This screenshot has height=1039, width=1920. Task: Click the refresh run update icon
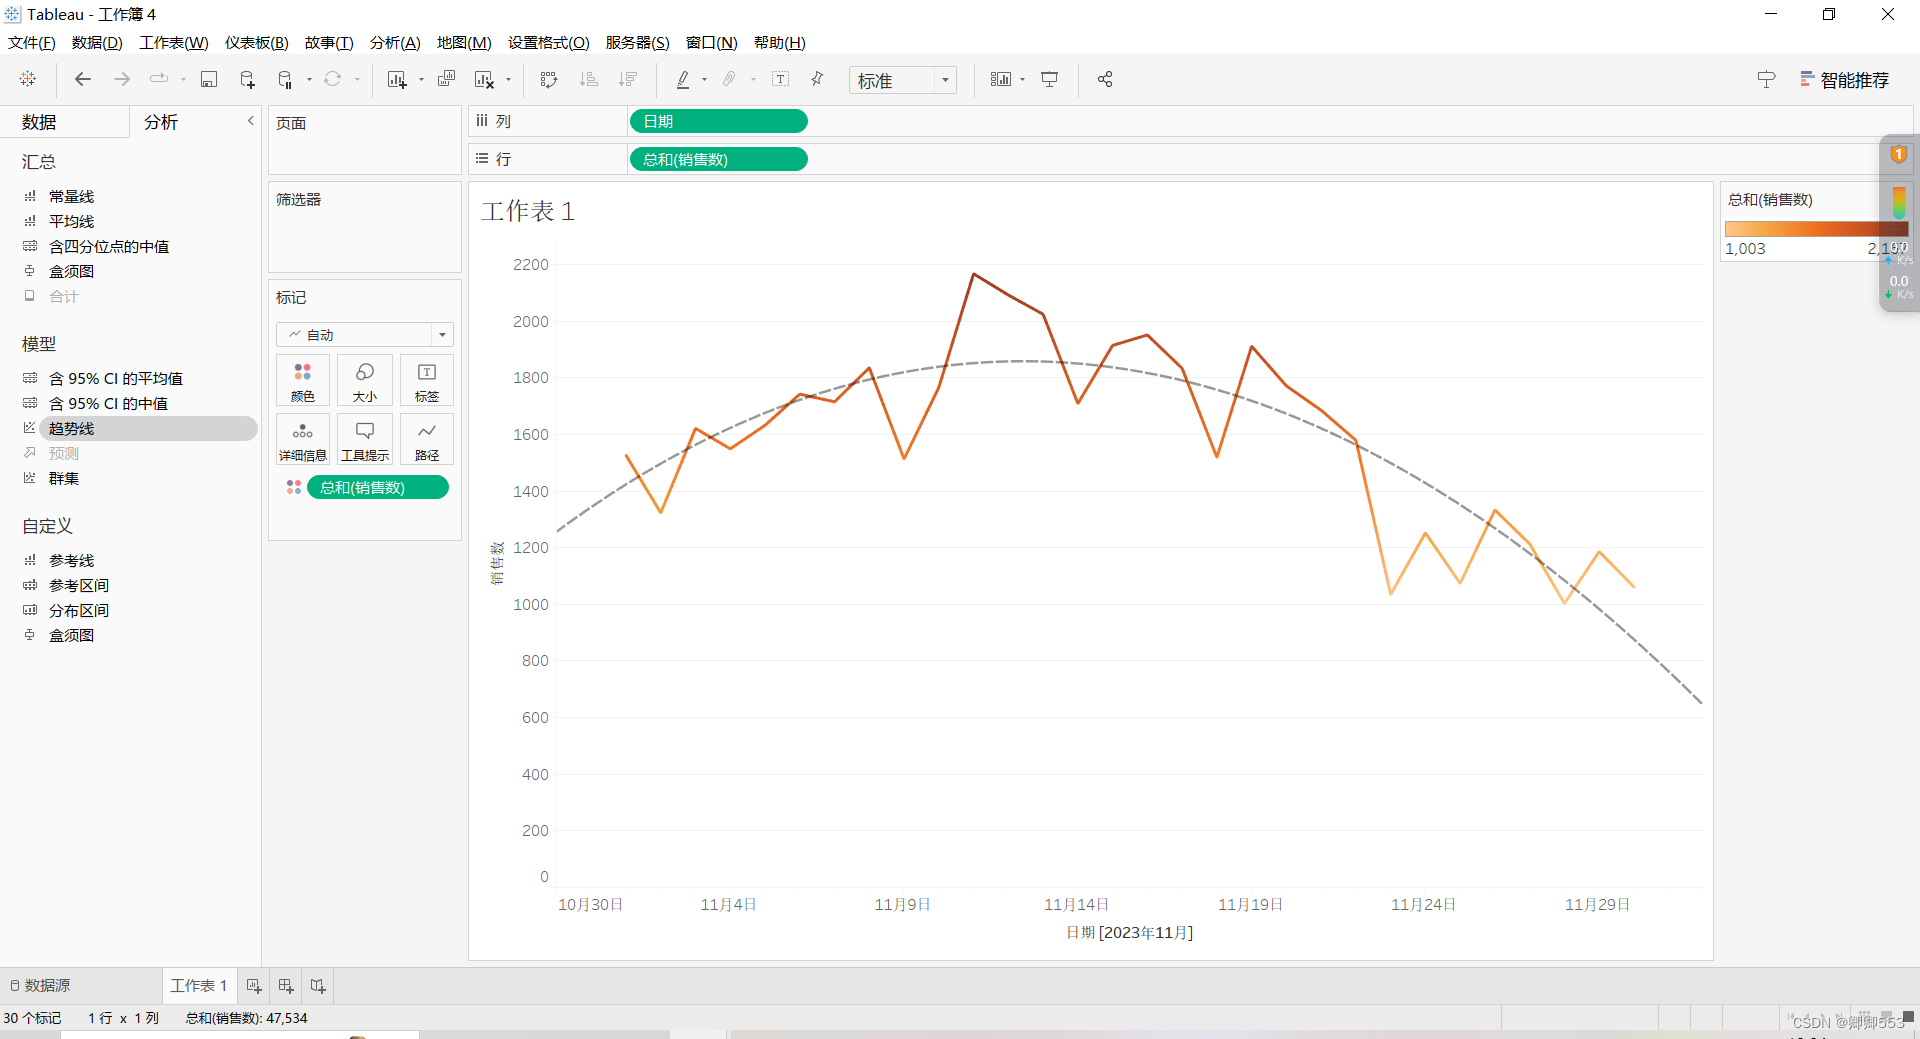tap(333, 79)
